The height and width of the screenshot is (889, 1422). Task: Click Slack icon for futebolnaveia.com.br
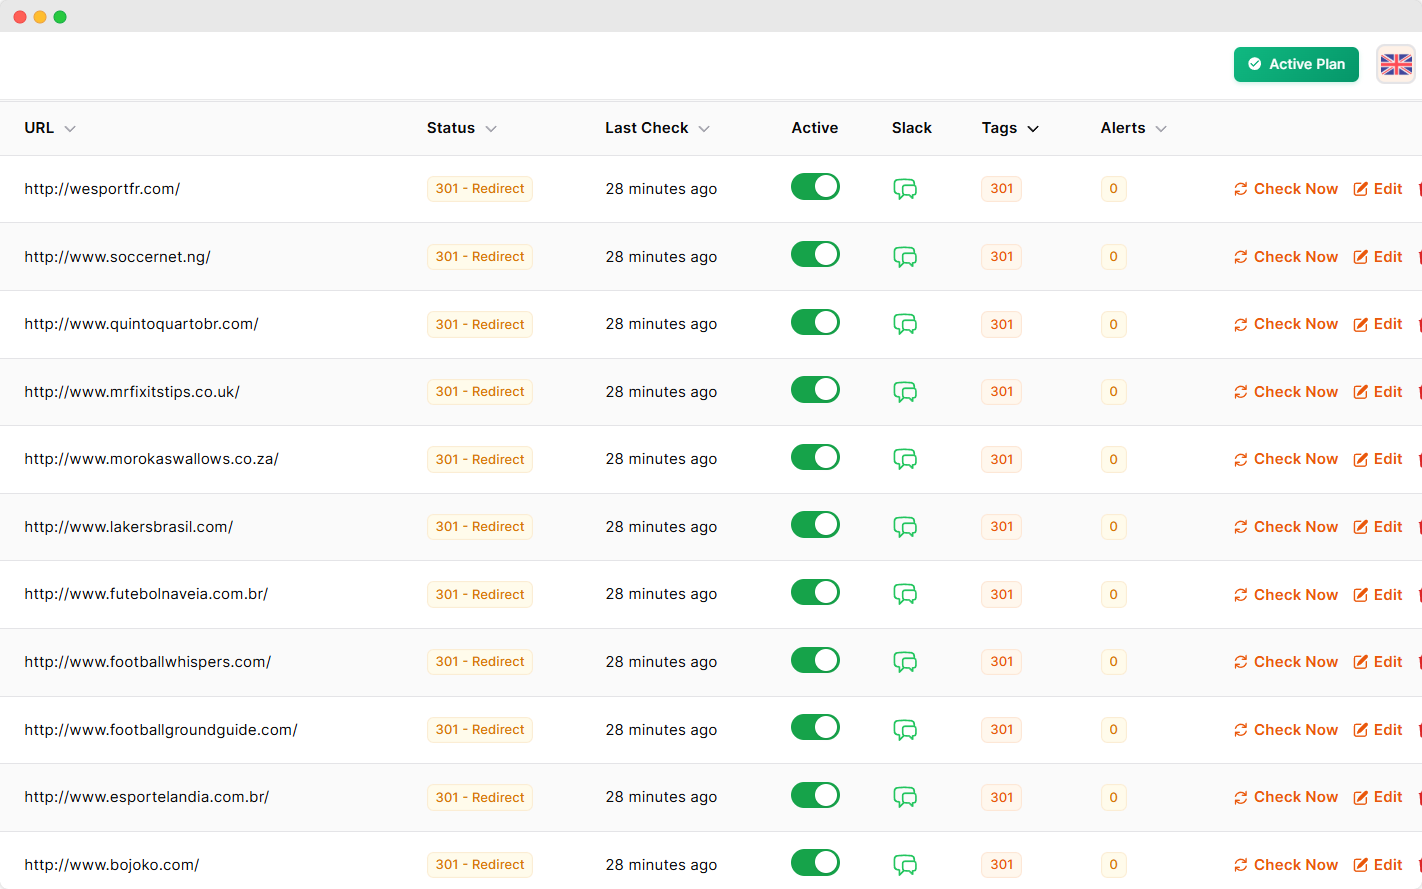(x=905, y=594)
